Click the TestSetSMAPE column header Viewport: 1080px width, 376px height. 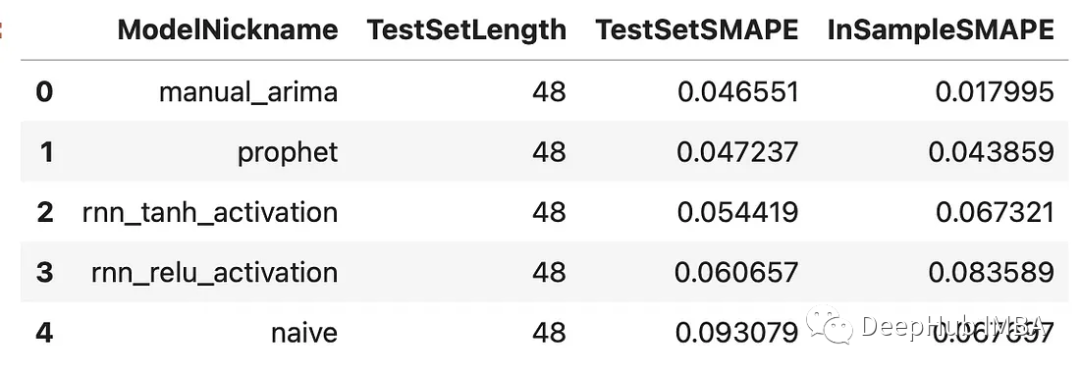[696, 30]
